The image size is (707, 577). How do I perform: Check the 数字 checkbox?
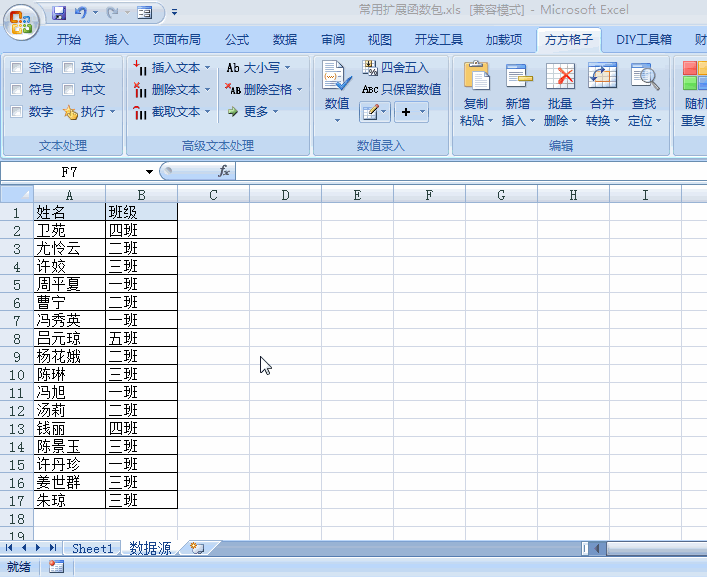tap(17, 112)
